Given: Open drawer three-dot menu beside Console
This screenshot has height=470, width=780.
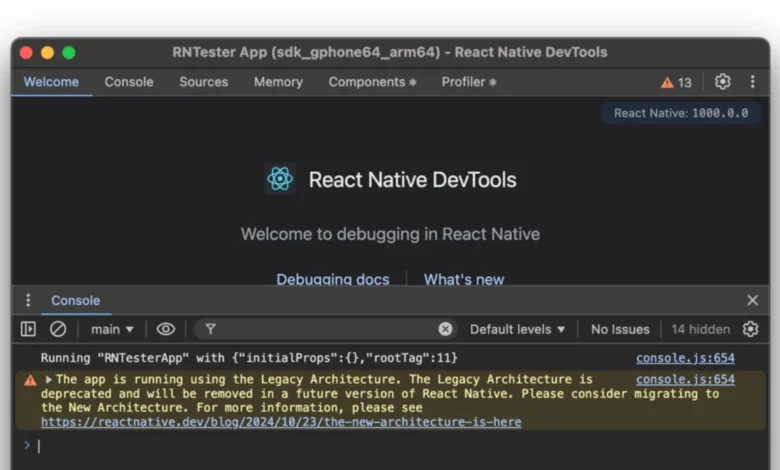Looking at the screenshot, I should (28, 300).
